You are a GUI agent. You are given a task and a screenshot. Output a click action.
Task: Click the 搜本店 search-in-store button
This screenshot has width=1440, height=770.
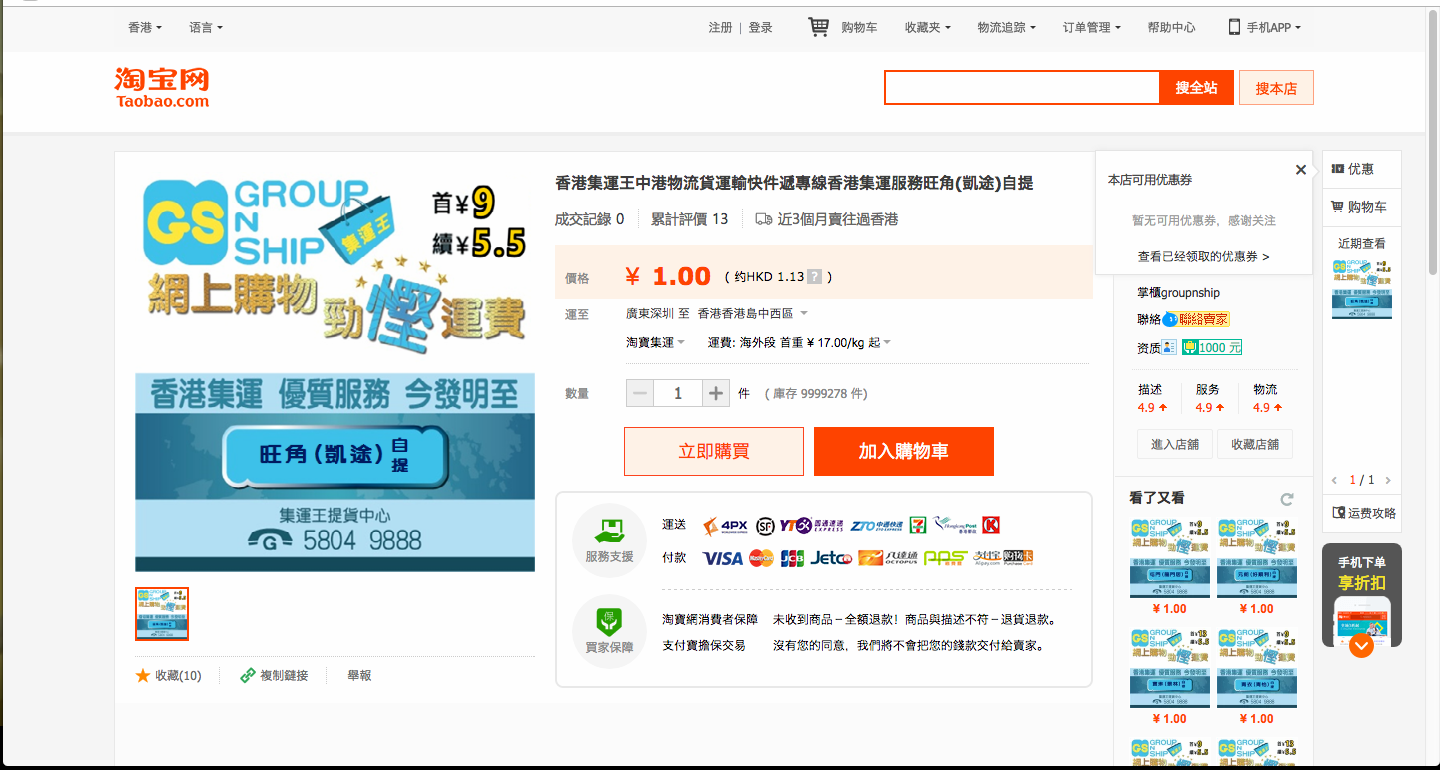coord(1276,88)
